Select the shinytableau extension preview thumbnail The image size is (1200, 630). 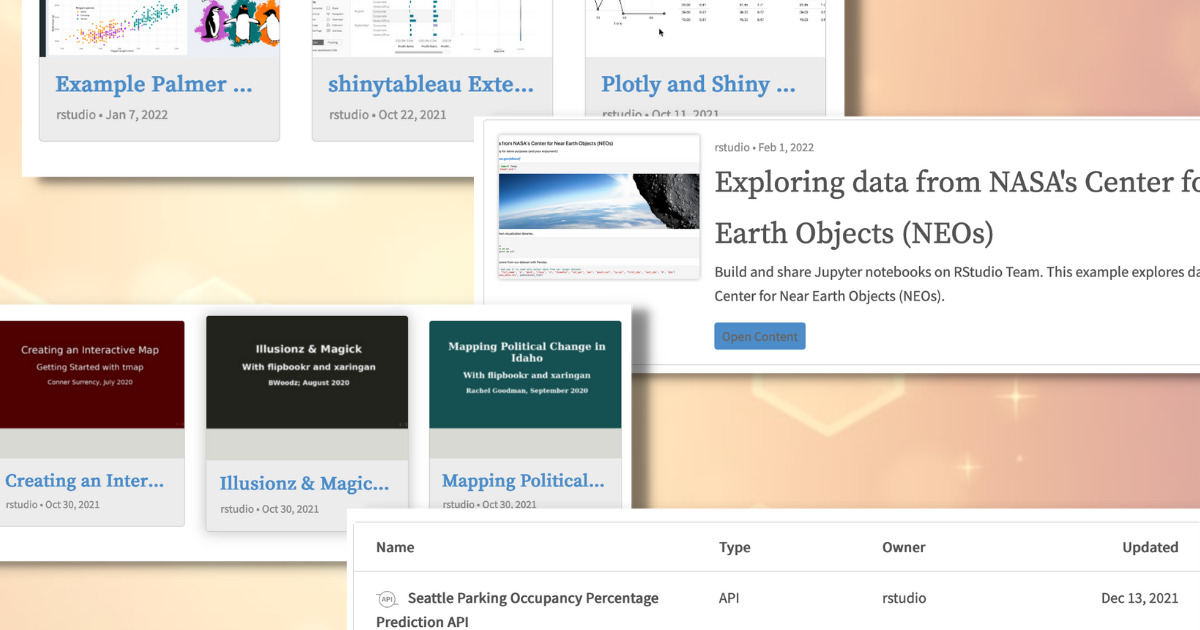(x=431, y=27)
